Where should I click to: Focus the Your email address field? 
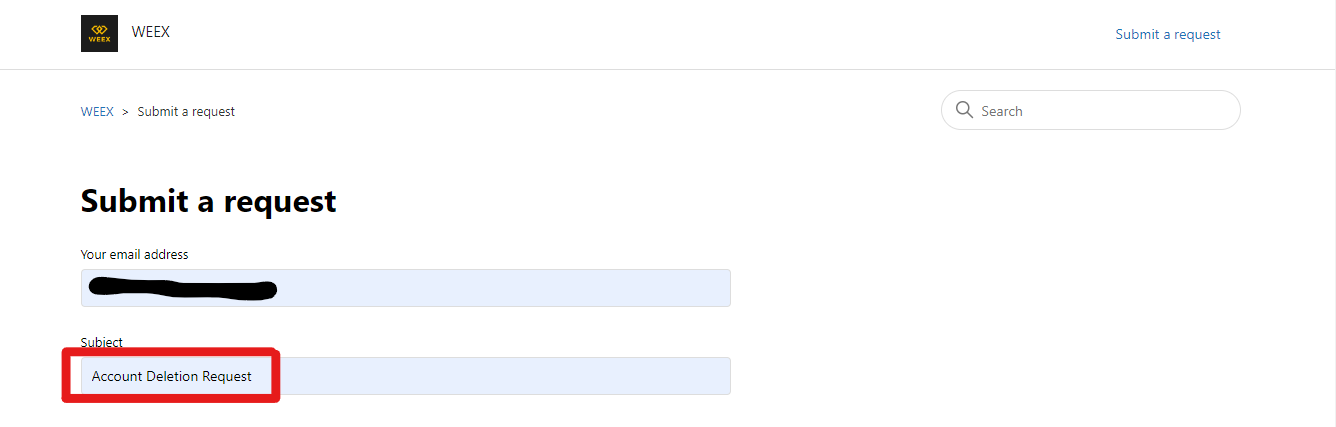405,288
